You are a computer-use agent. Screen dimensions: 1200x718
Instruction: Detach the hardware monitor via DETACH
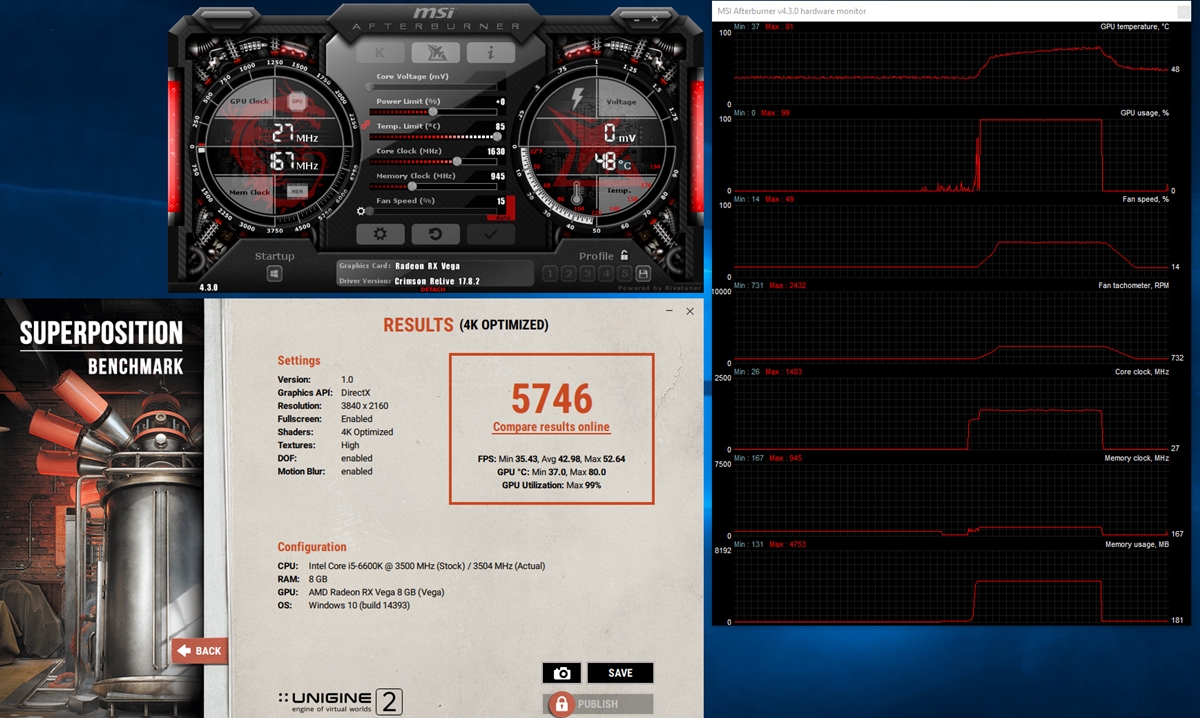pyautogui.click(x=435, y=289)
